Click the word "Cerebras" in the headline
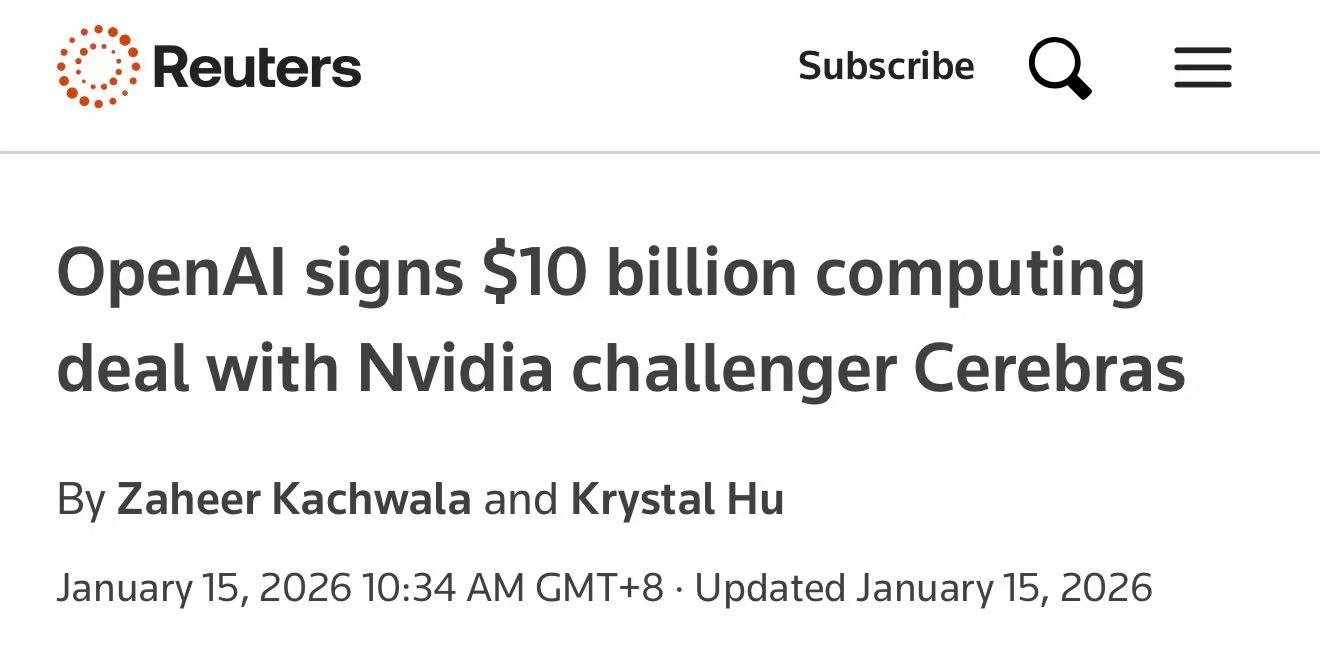Image resolution: width=1320 pixels, height=649 pixels. (x=1049, y=368)
